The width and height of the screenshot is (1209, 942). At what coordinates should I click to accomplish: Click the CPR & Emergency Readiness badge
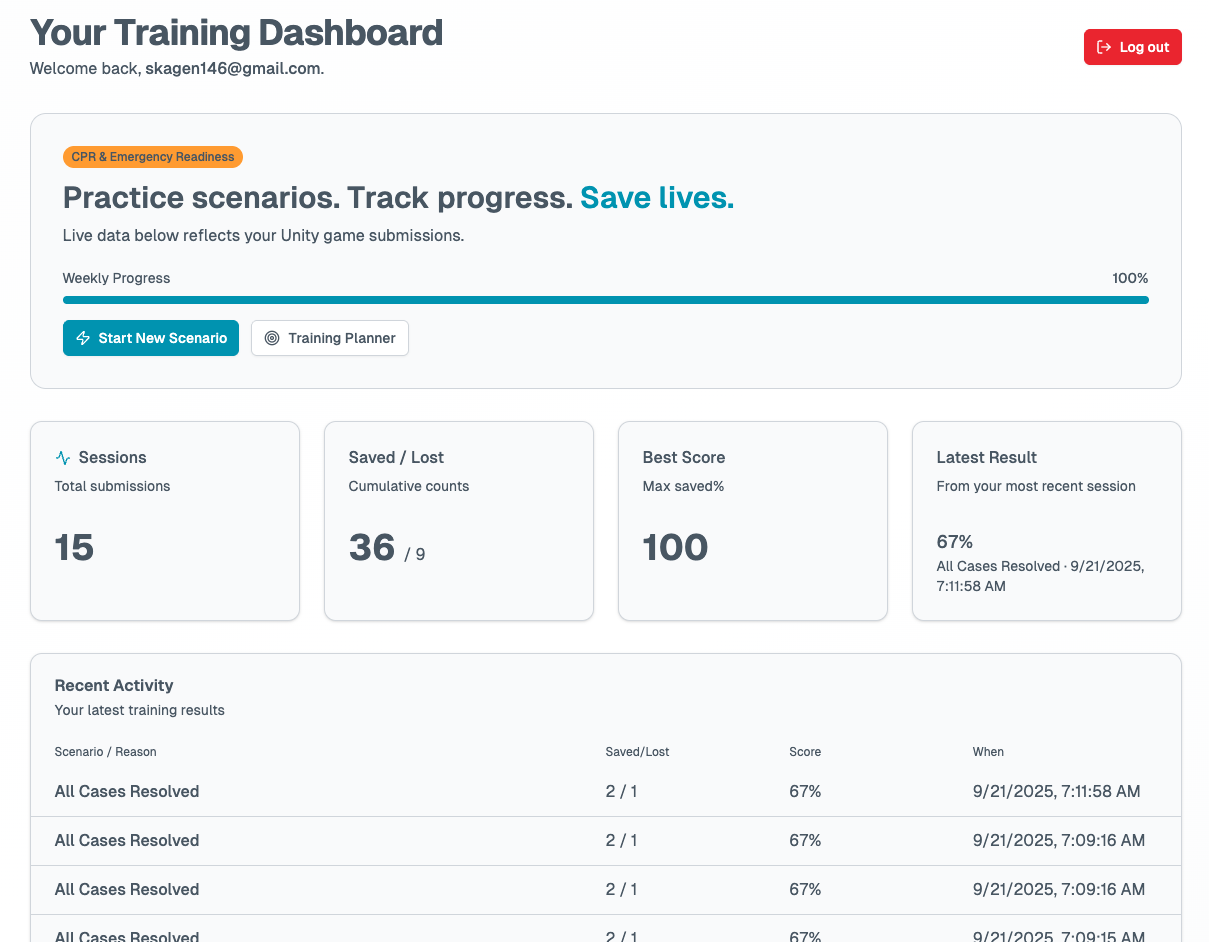pyautogui.click(x=153, y=157)
